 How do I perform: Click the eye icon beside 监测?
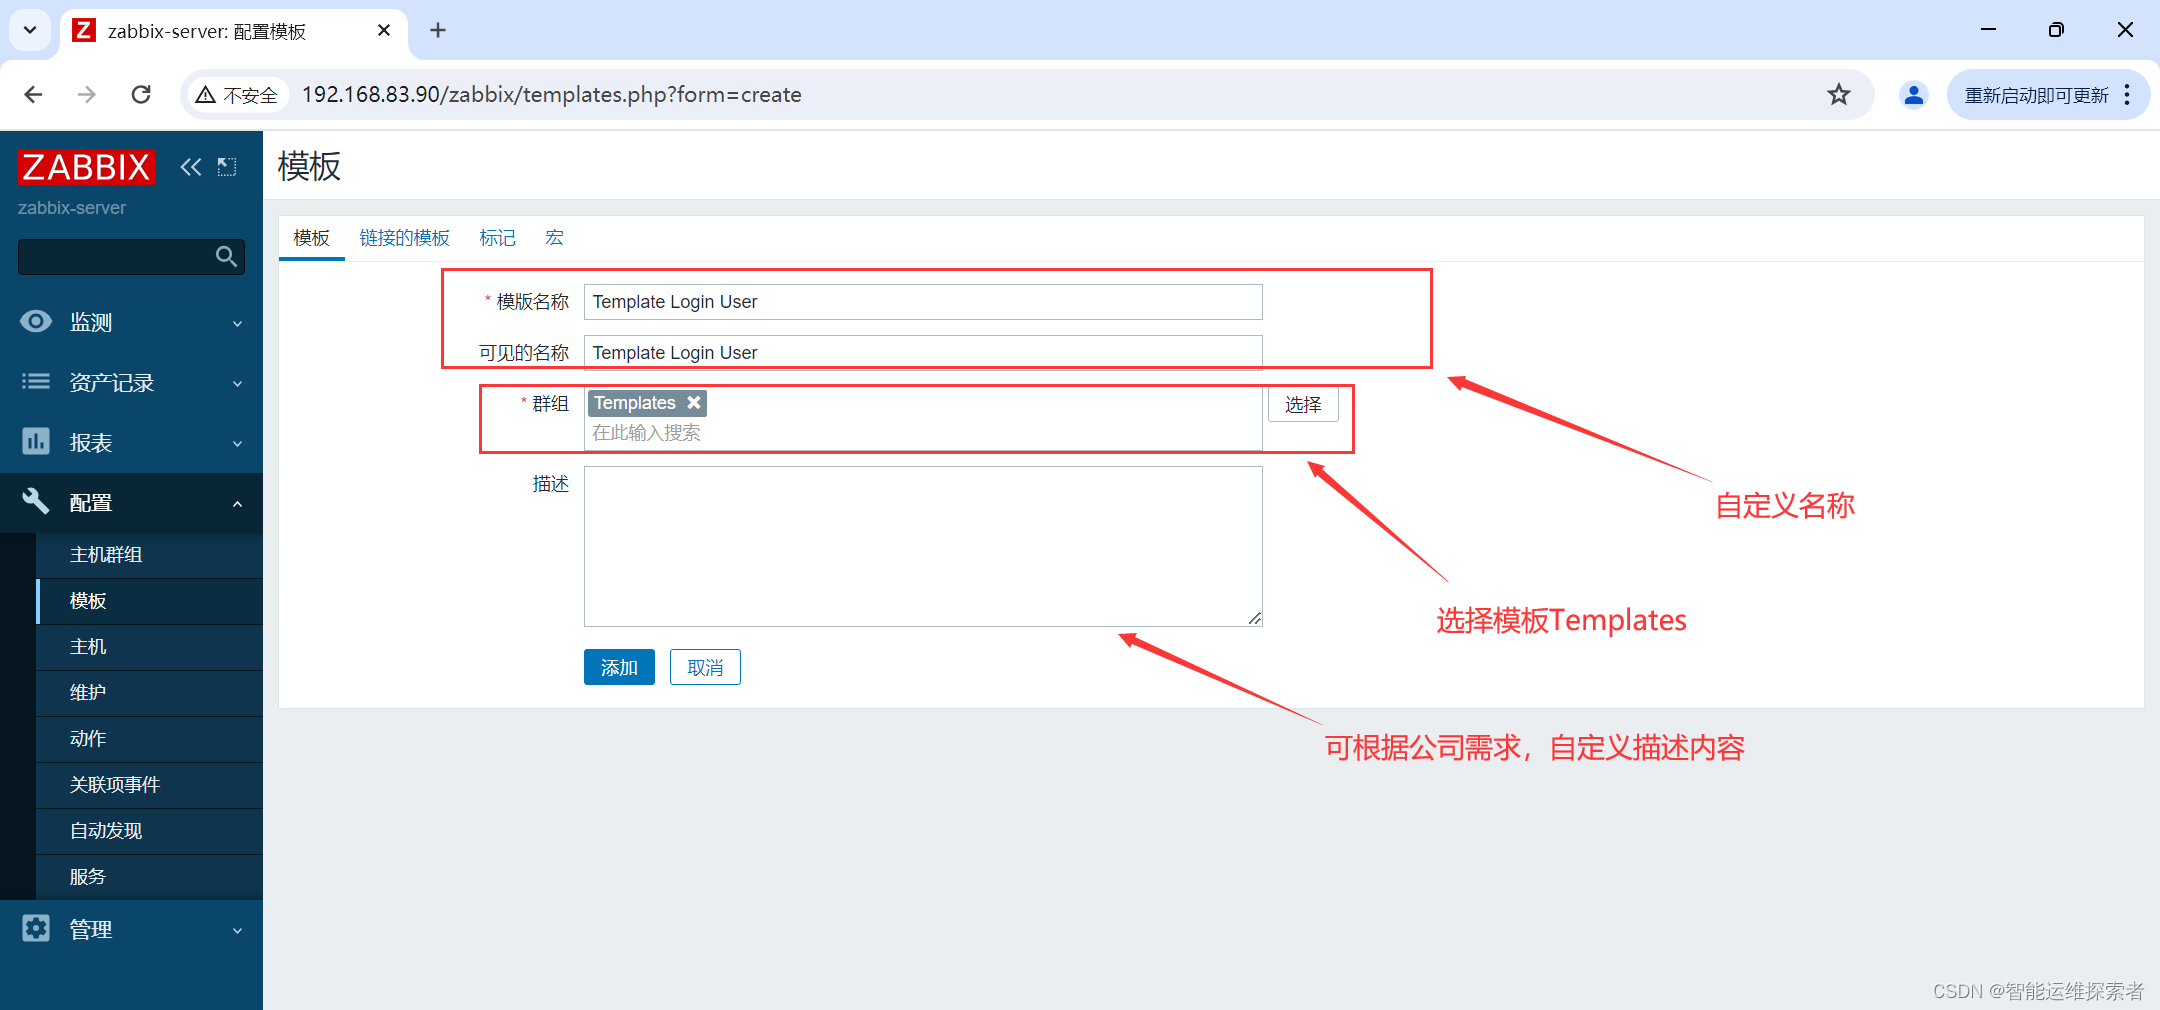pyautogui.click(x=36, y=321)
